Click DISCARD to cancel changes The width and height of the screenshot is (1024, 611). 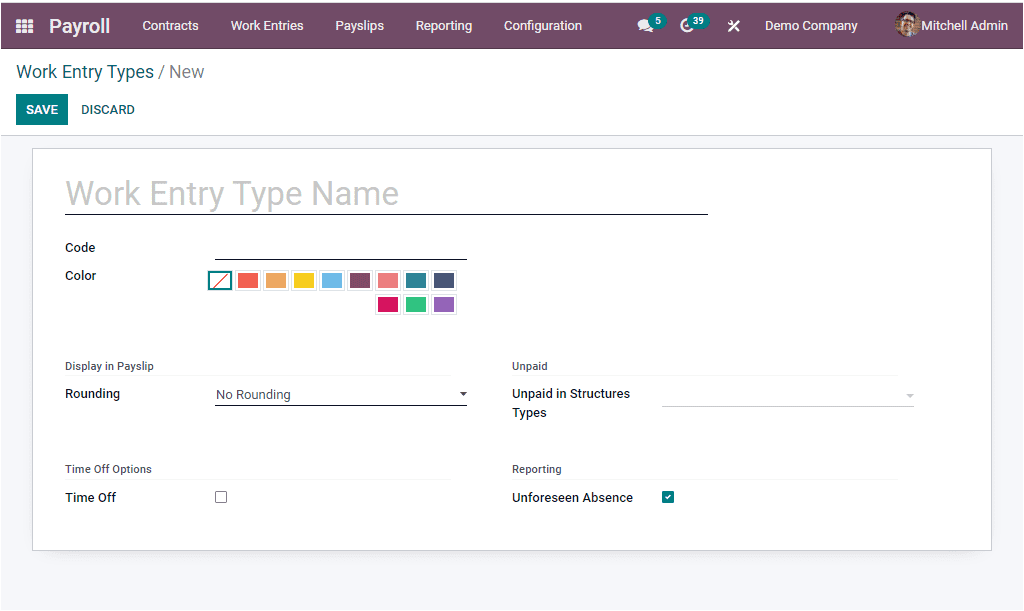point(107,109)
